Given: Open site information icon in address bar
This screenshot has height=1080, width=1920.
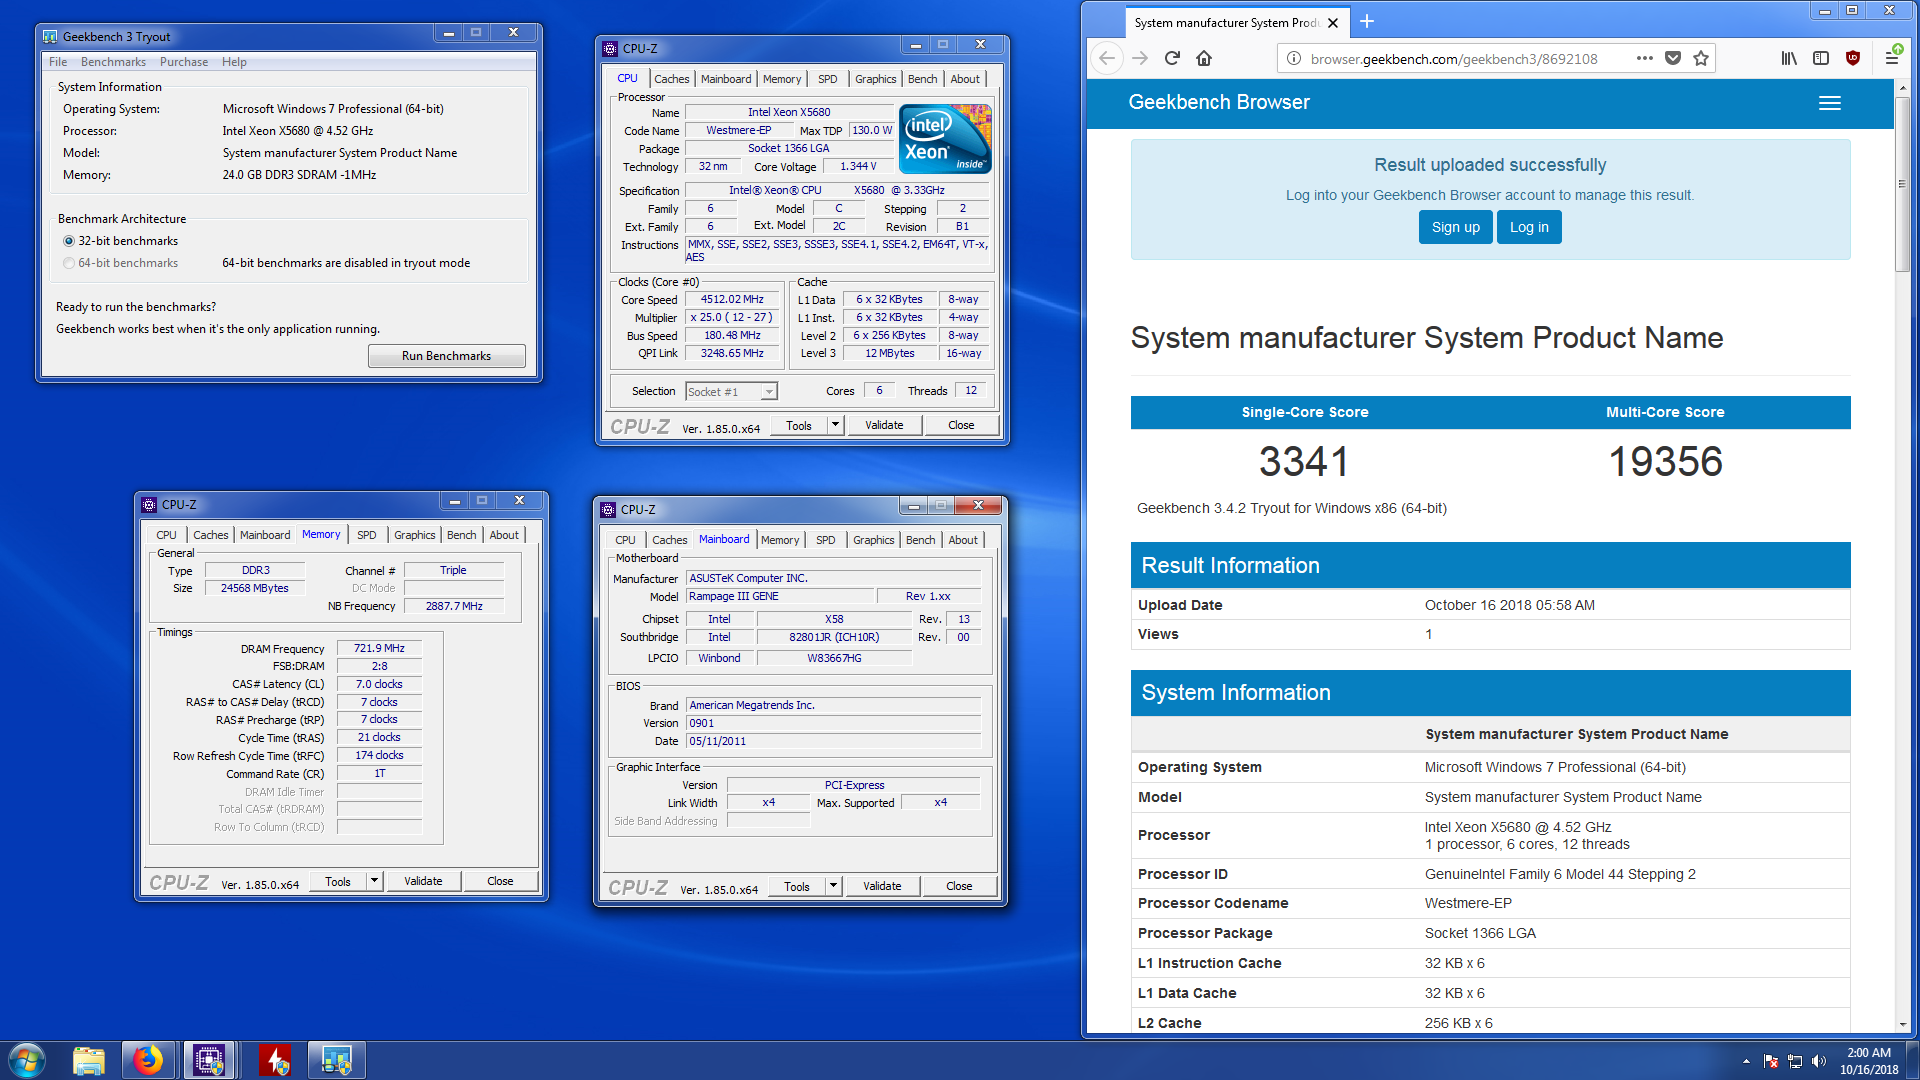Looking at the screenshot, I should click(x=1293, y=58).
